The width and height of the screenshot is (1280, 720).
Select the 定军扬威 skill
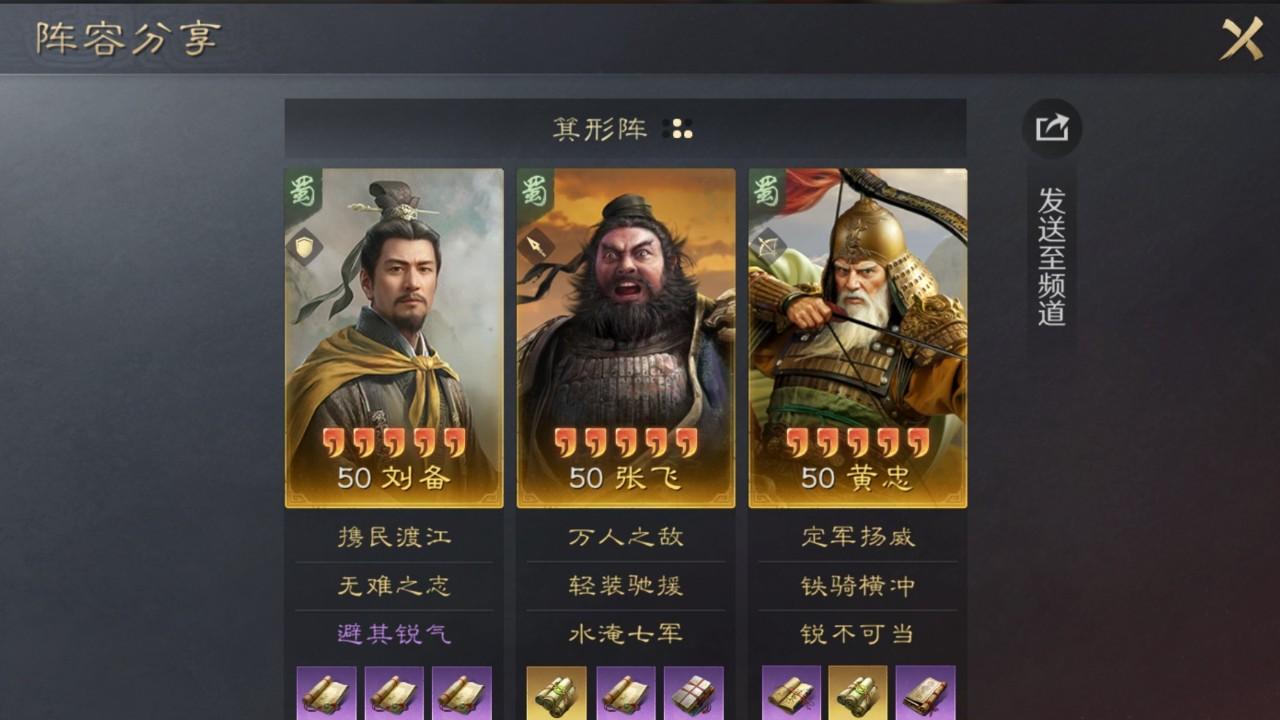(x=858, y=537)
